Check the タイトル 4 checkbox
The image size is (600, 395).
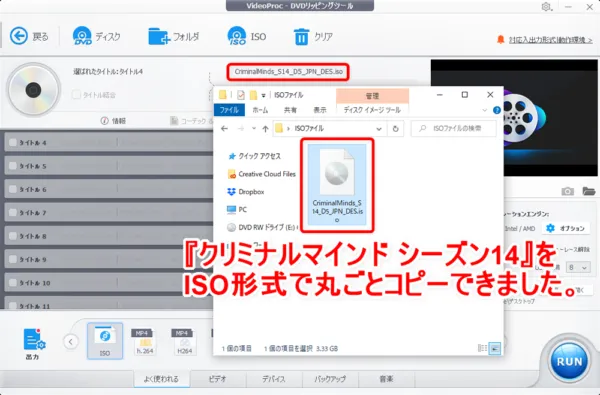tap(13, 142)
